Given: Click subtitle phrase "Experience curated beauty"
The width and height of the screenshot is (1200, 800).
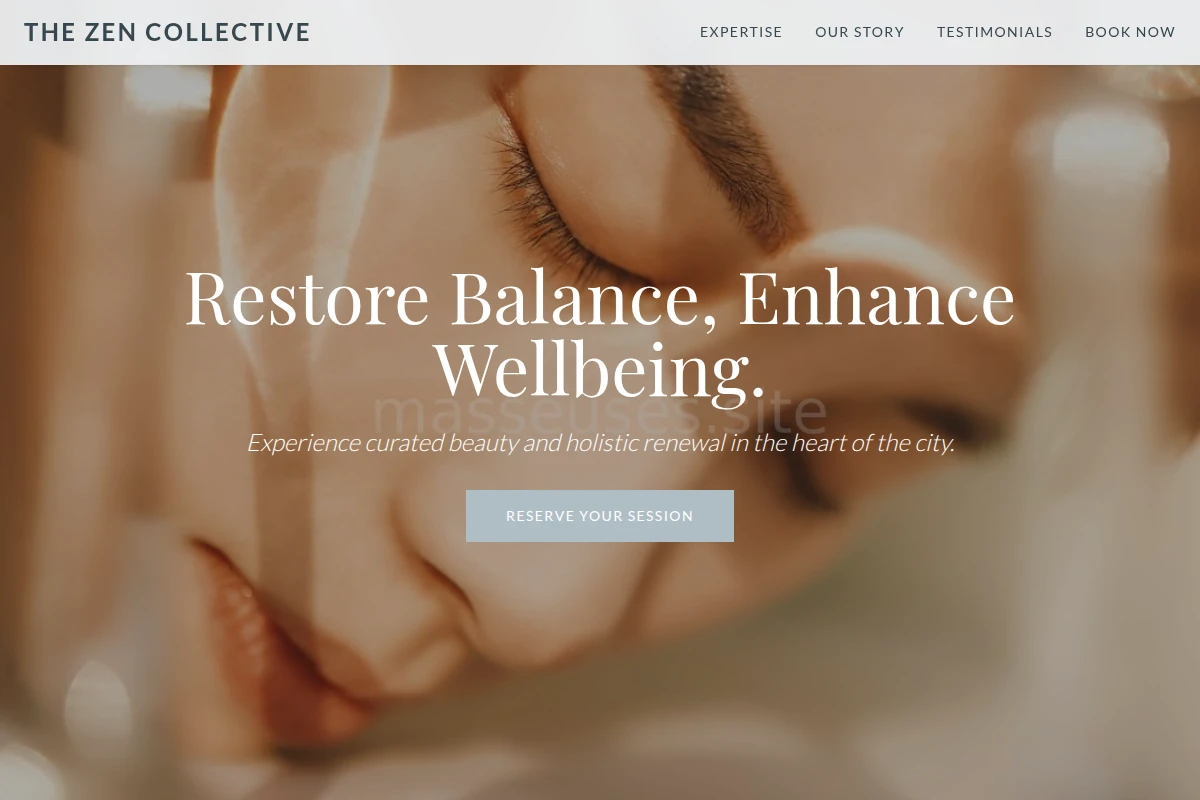Looking at the screenshot, I should tap(382, 442).
